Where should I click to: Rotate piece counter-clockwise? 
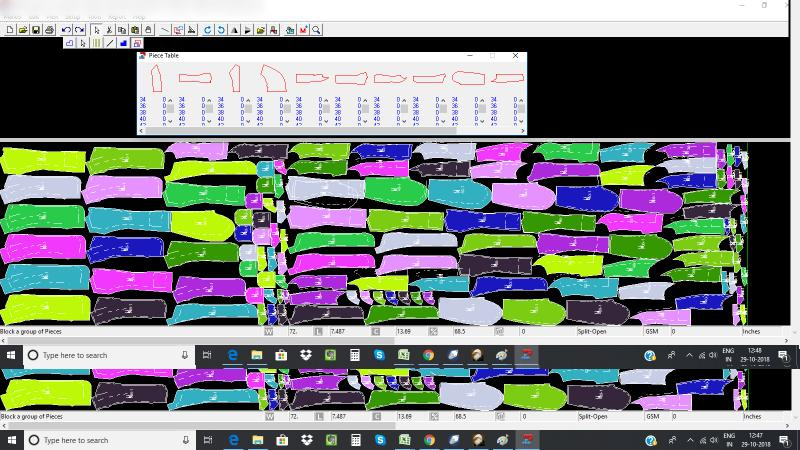coord(221,30)
